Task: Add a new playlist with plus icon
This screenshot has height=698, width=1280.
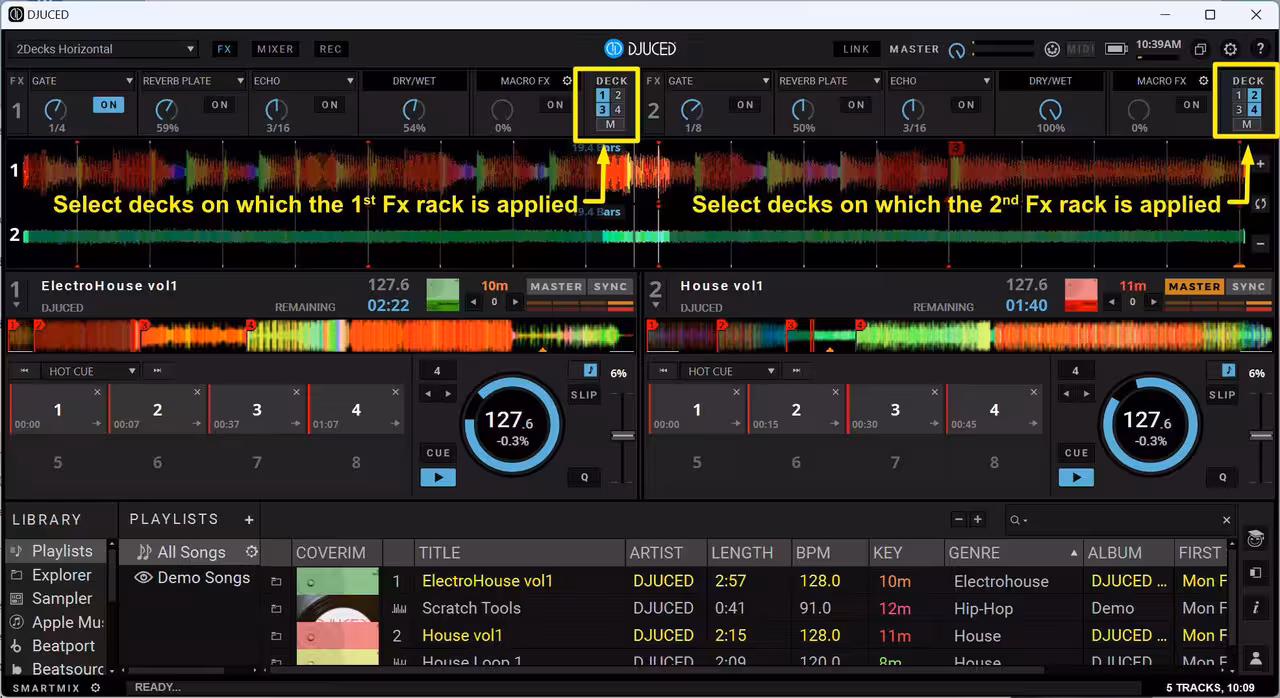Action: pos(249,519)
